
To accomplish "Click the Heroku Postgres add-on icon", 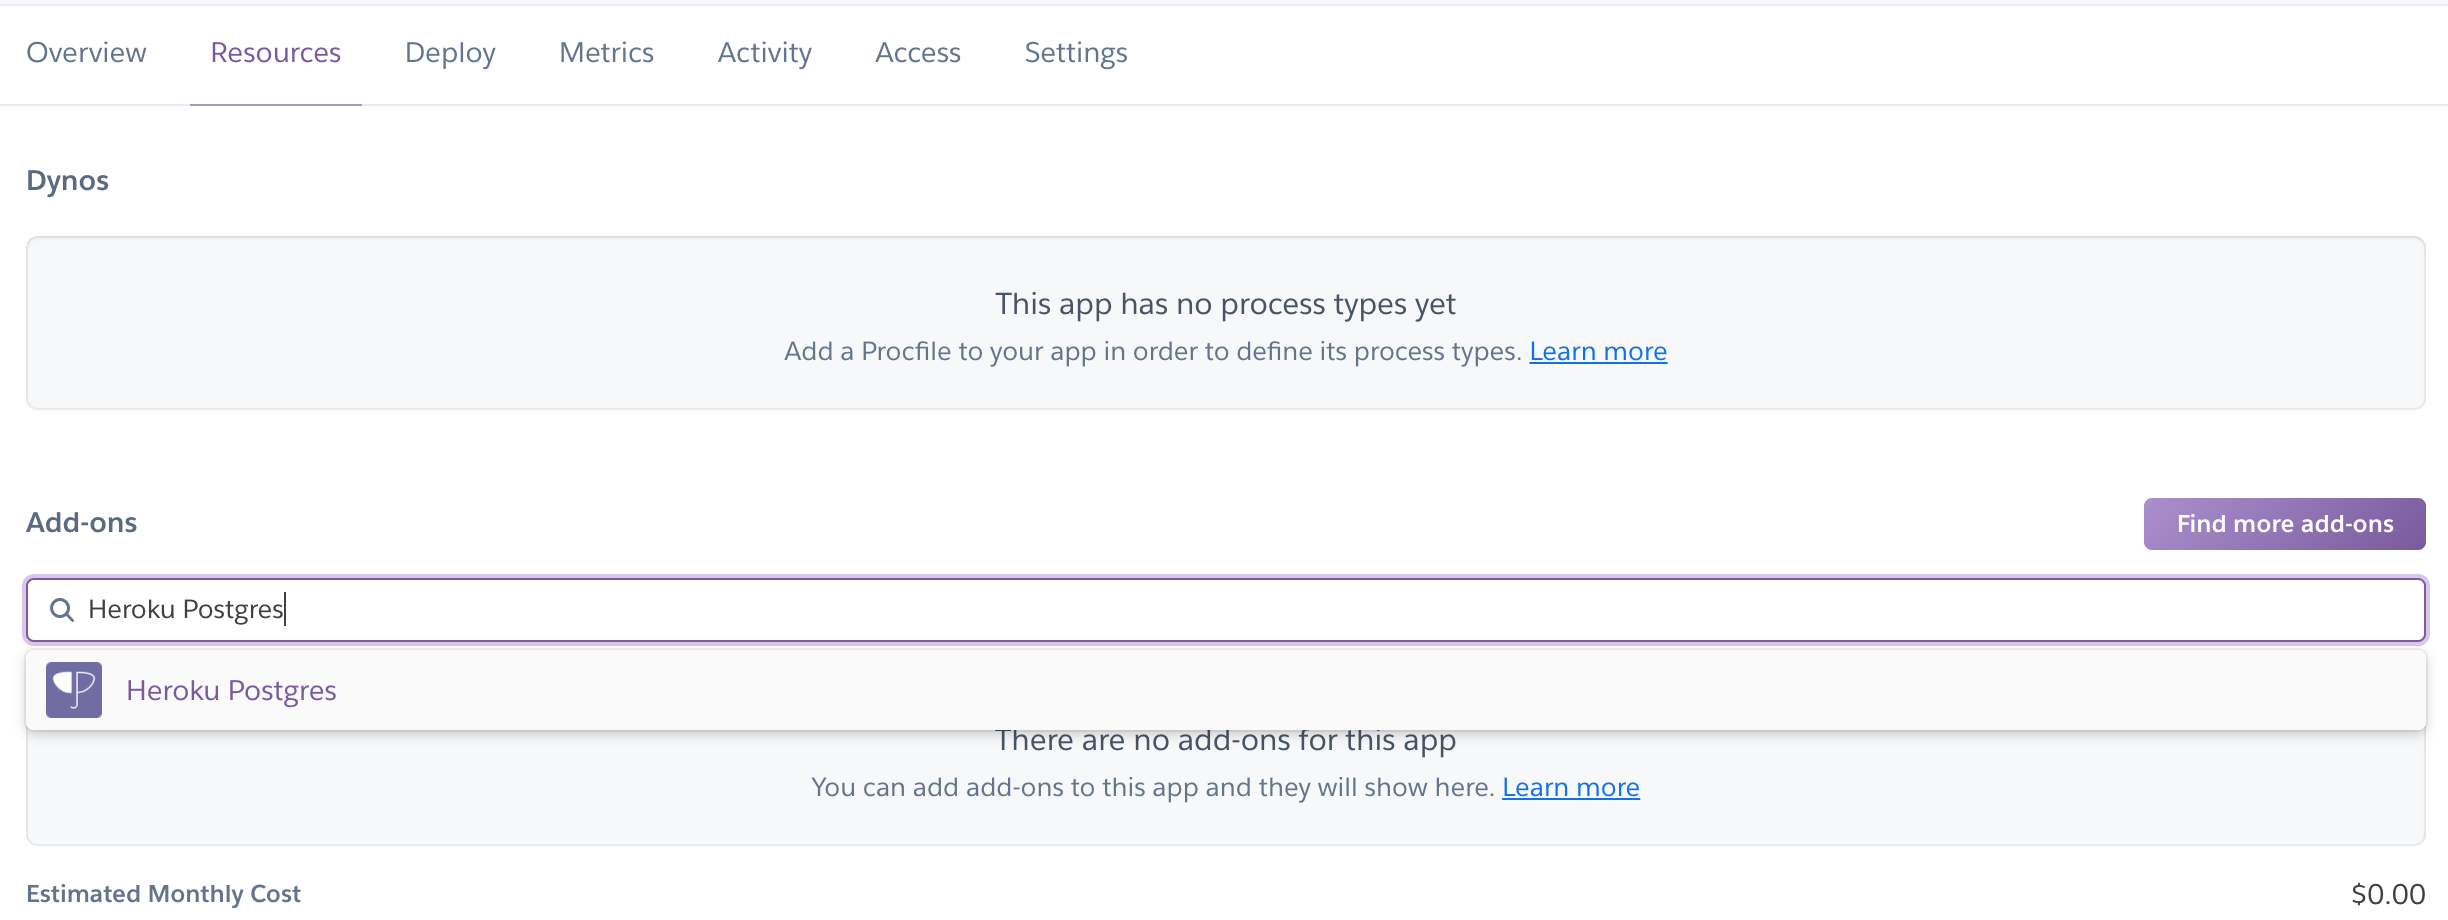I will click(x=73, y=690).
